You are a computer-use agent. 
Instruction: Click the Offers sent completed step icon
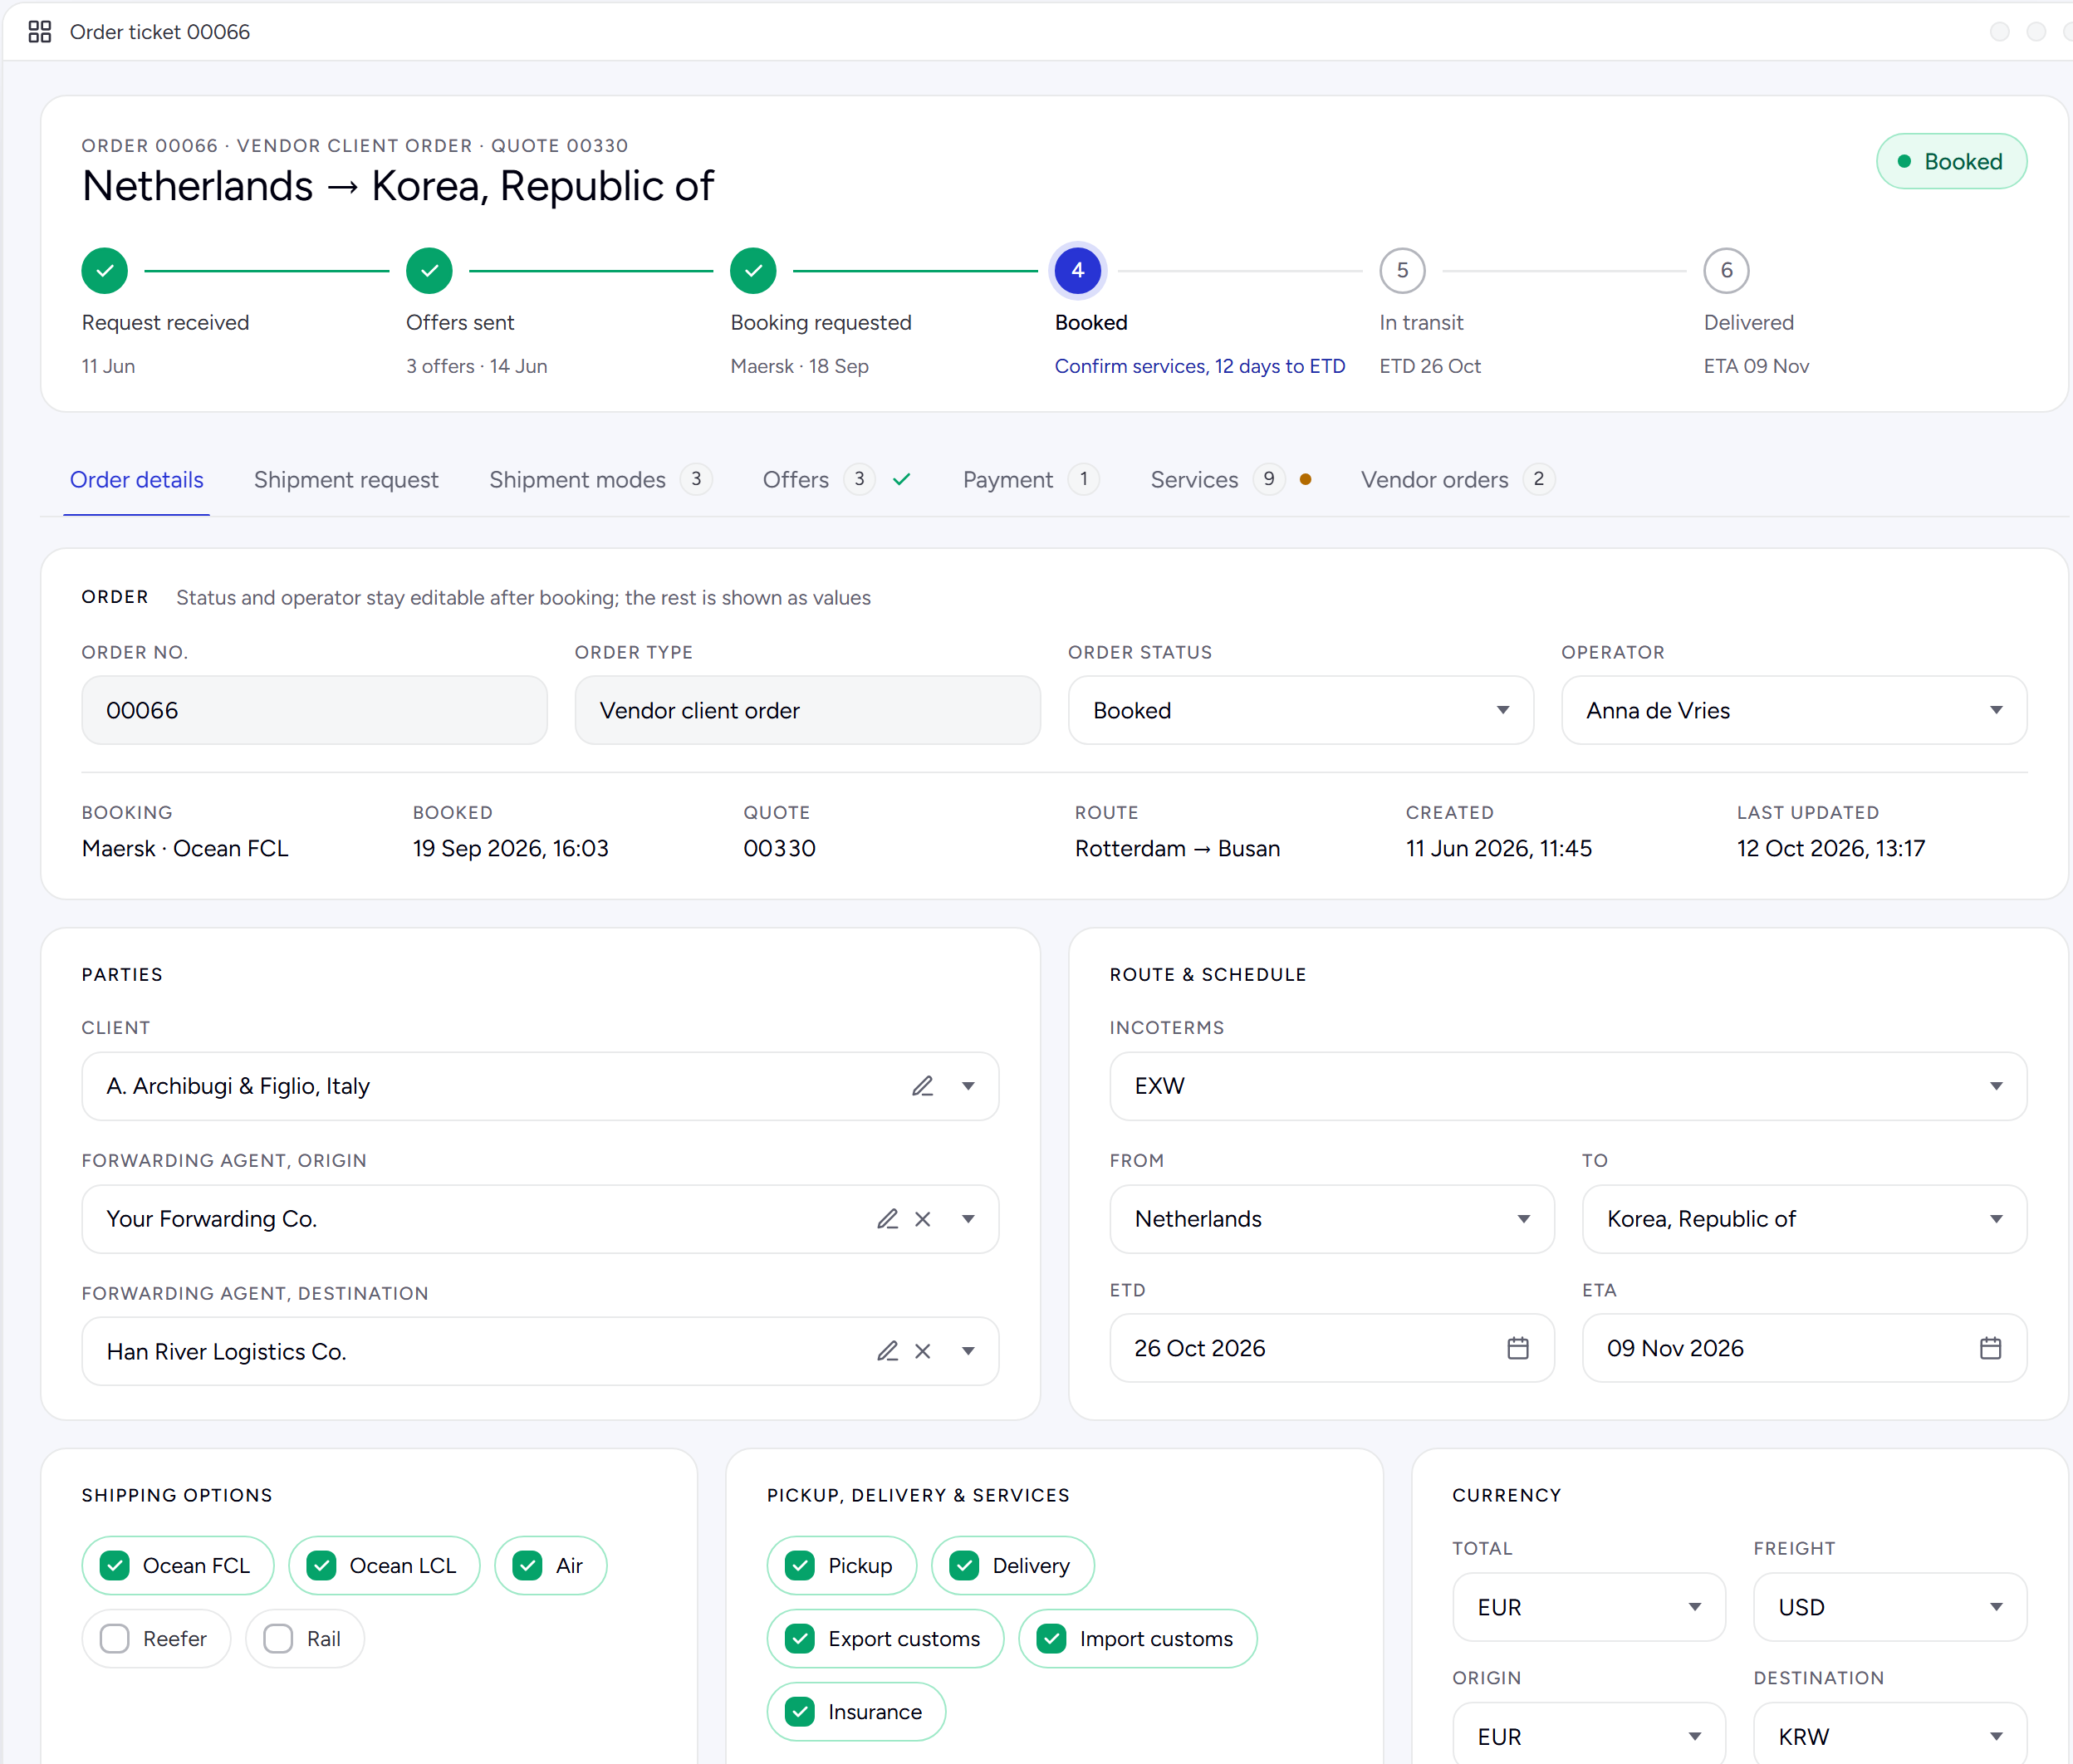(429, 271)
